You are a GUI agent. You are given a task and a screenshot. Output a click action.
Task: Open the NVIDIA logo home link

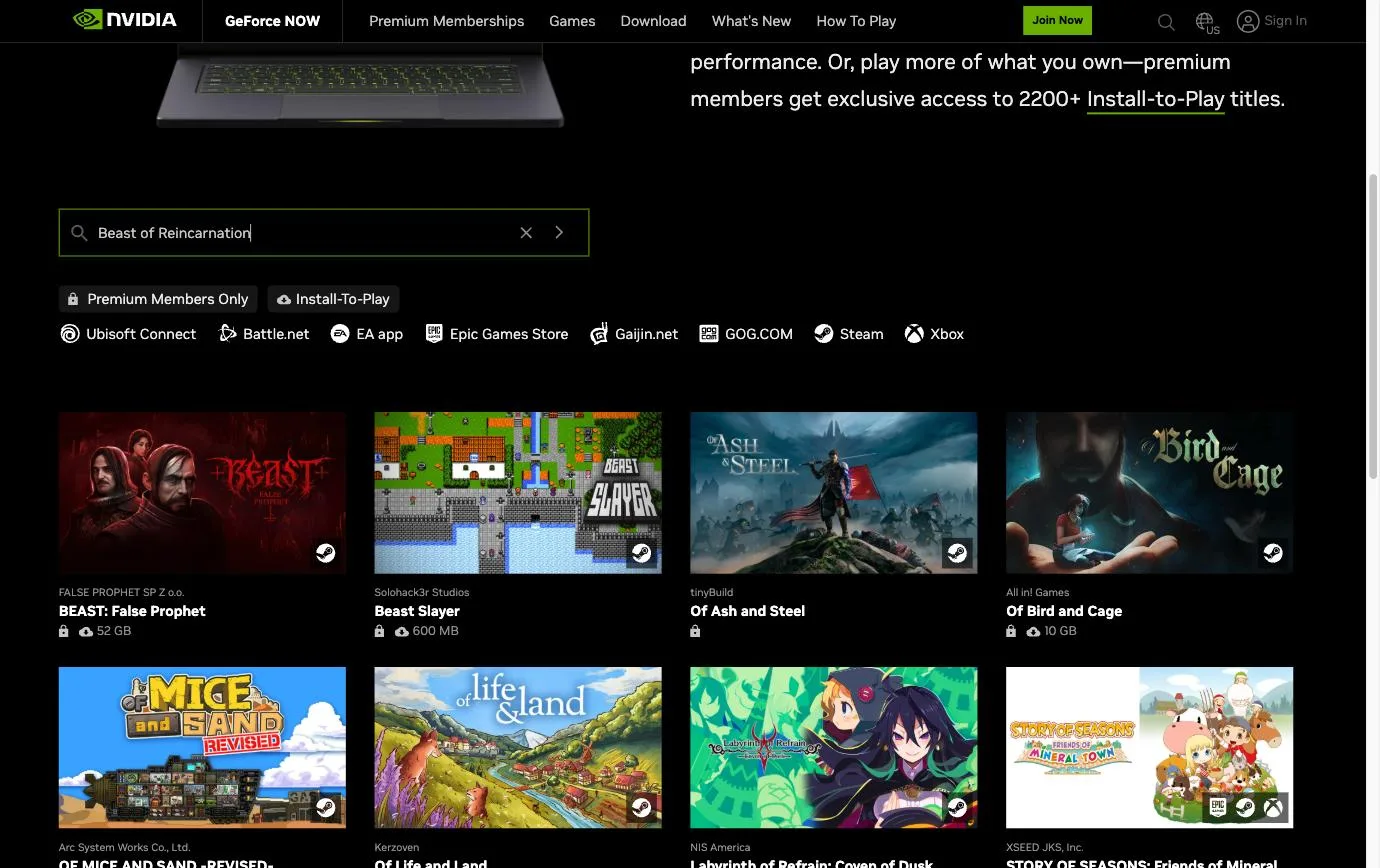(125, 20)
